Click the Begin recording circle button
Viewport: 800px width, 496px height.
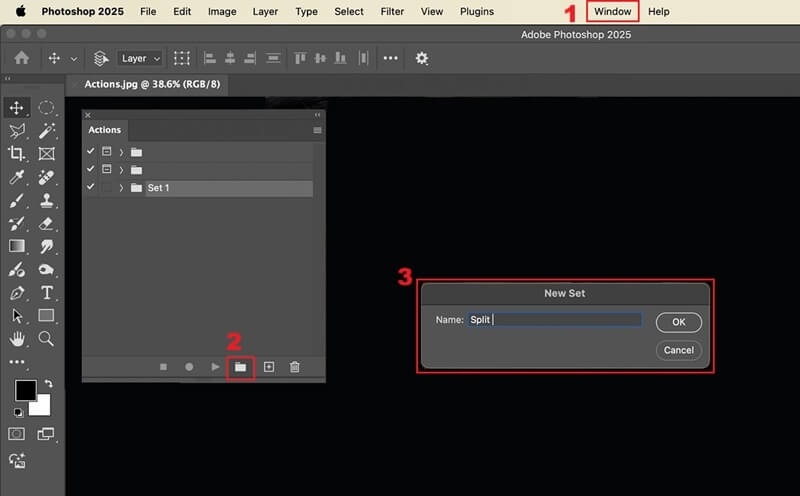[189, 367]
